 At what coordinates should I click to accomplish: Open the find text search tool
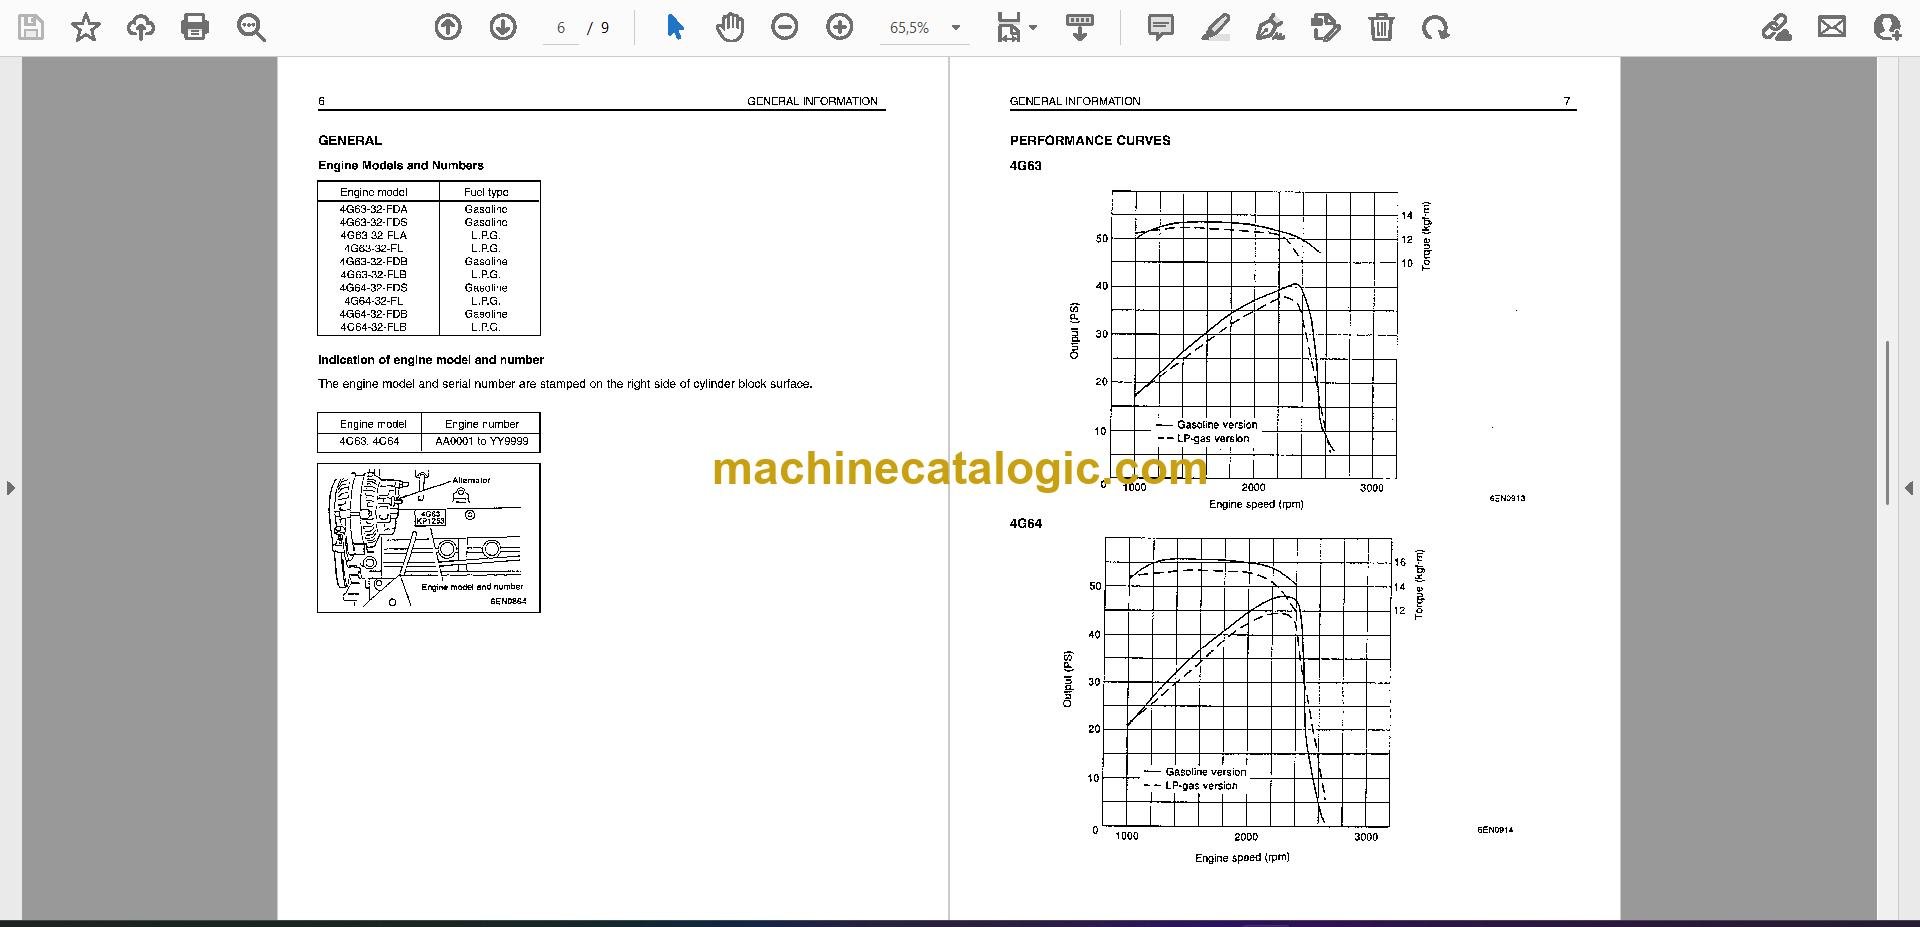click(x=251, y=28)
